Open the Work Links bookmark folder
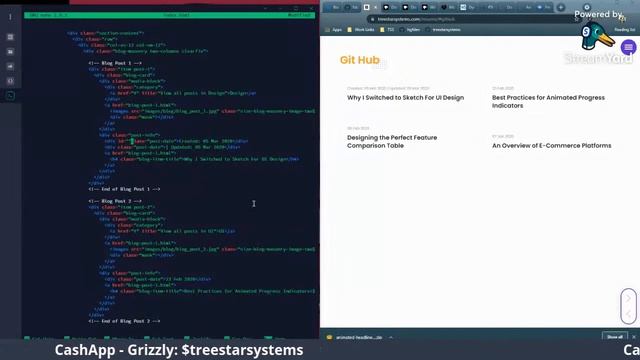Screen dimensions: 640x360 coord(361,30)
